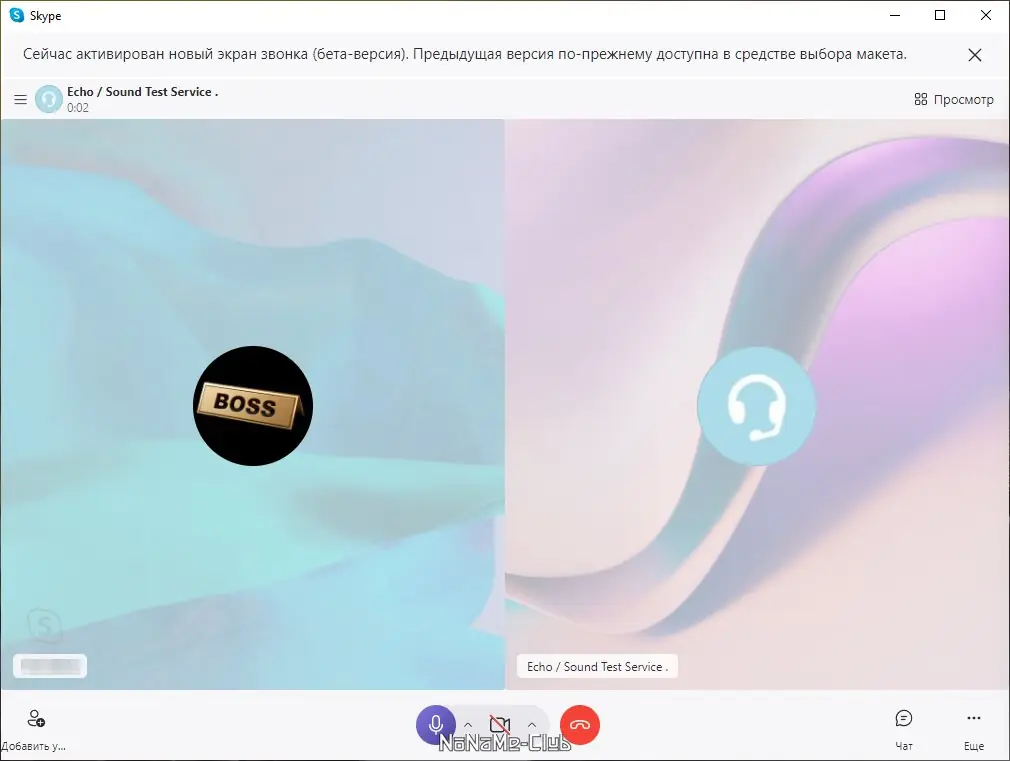Expand camera options chevron
The image size is (1010, 761).
pos(531,725)
